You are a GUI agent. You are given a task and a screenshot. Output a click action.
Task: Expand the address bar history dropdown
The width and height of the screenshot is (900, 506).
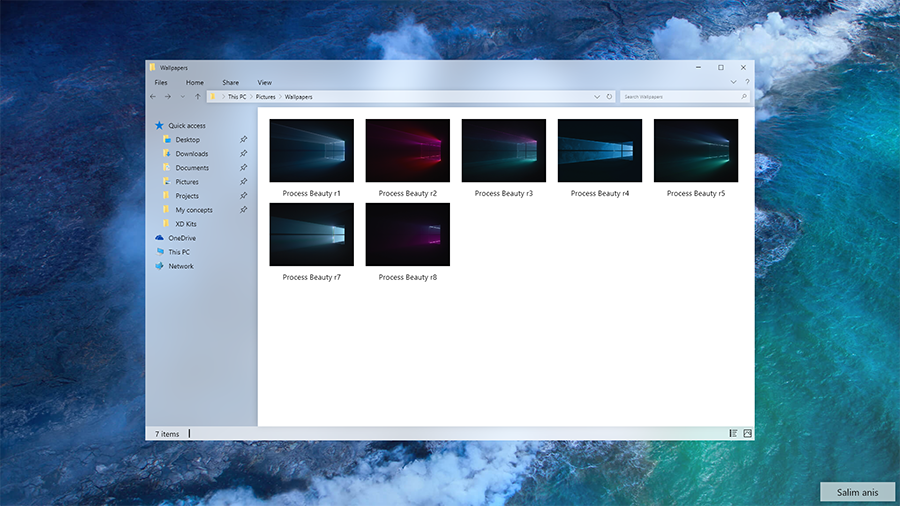coord(596,97)
